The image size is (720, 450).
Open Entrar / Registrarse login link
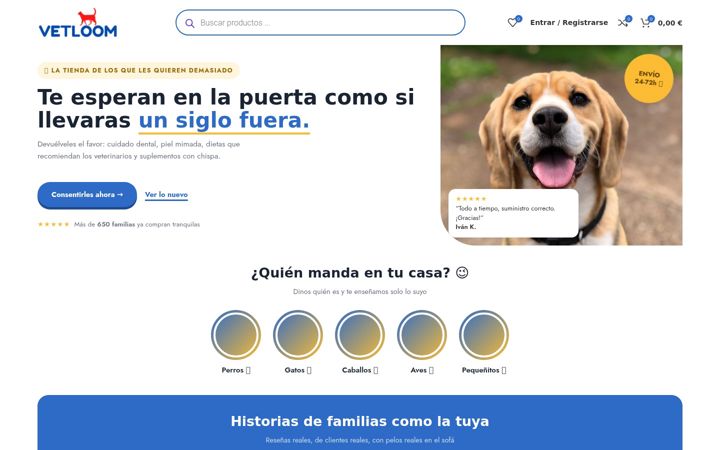click(569, 22)
